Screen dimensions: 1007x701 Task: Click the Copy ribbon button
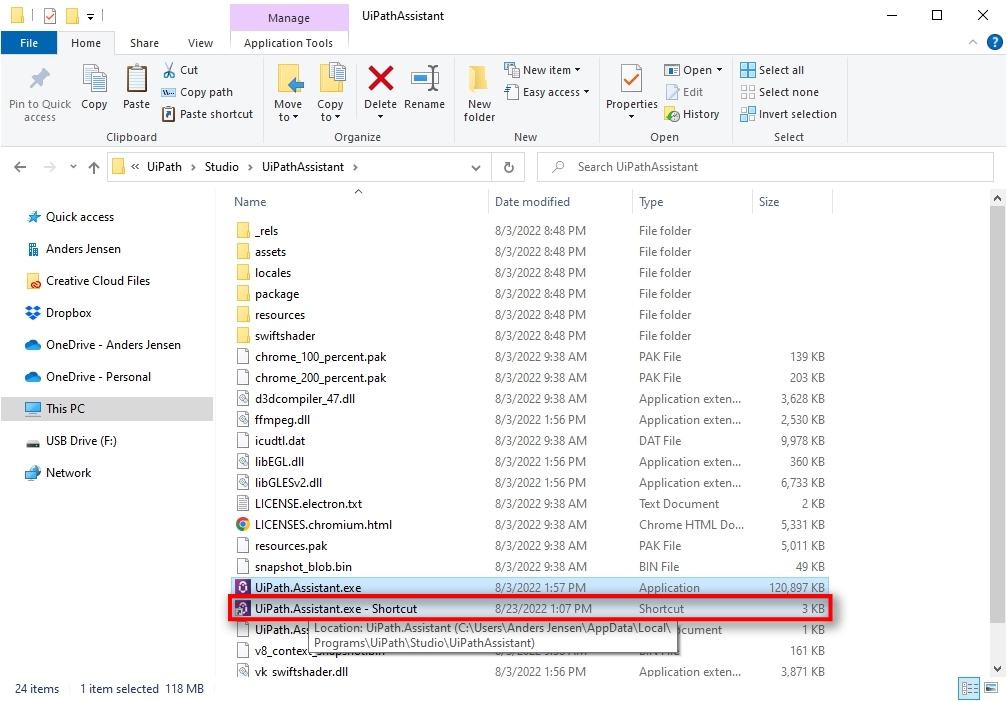pos(94,88)
